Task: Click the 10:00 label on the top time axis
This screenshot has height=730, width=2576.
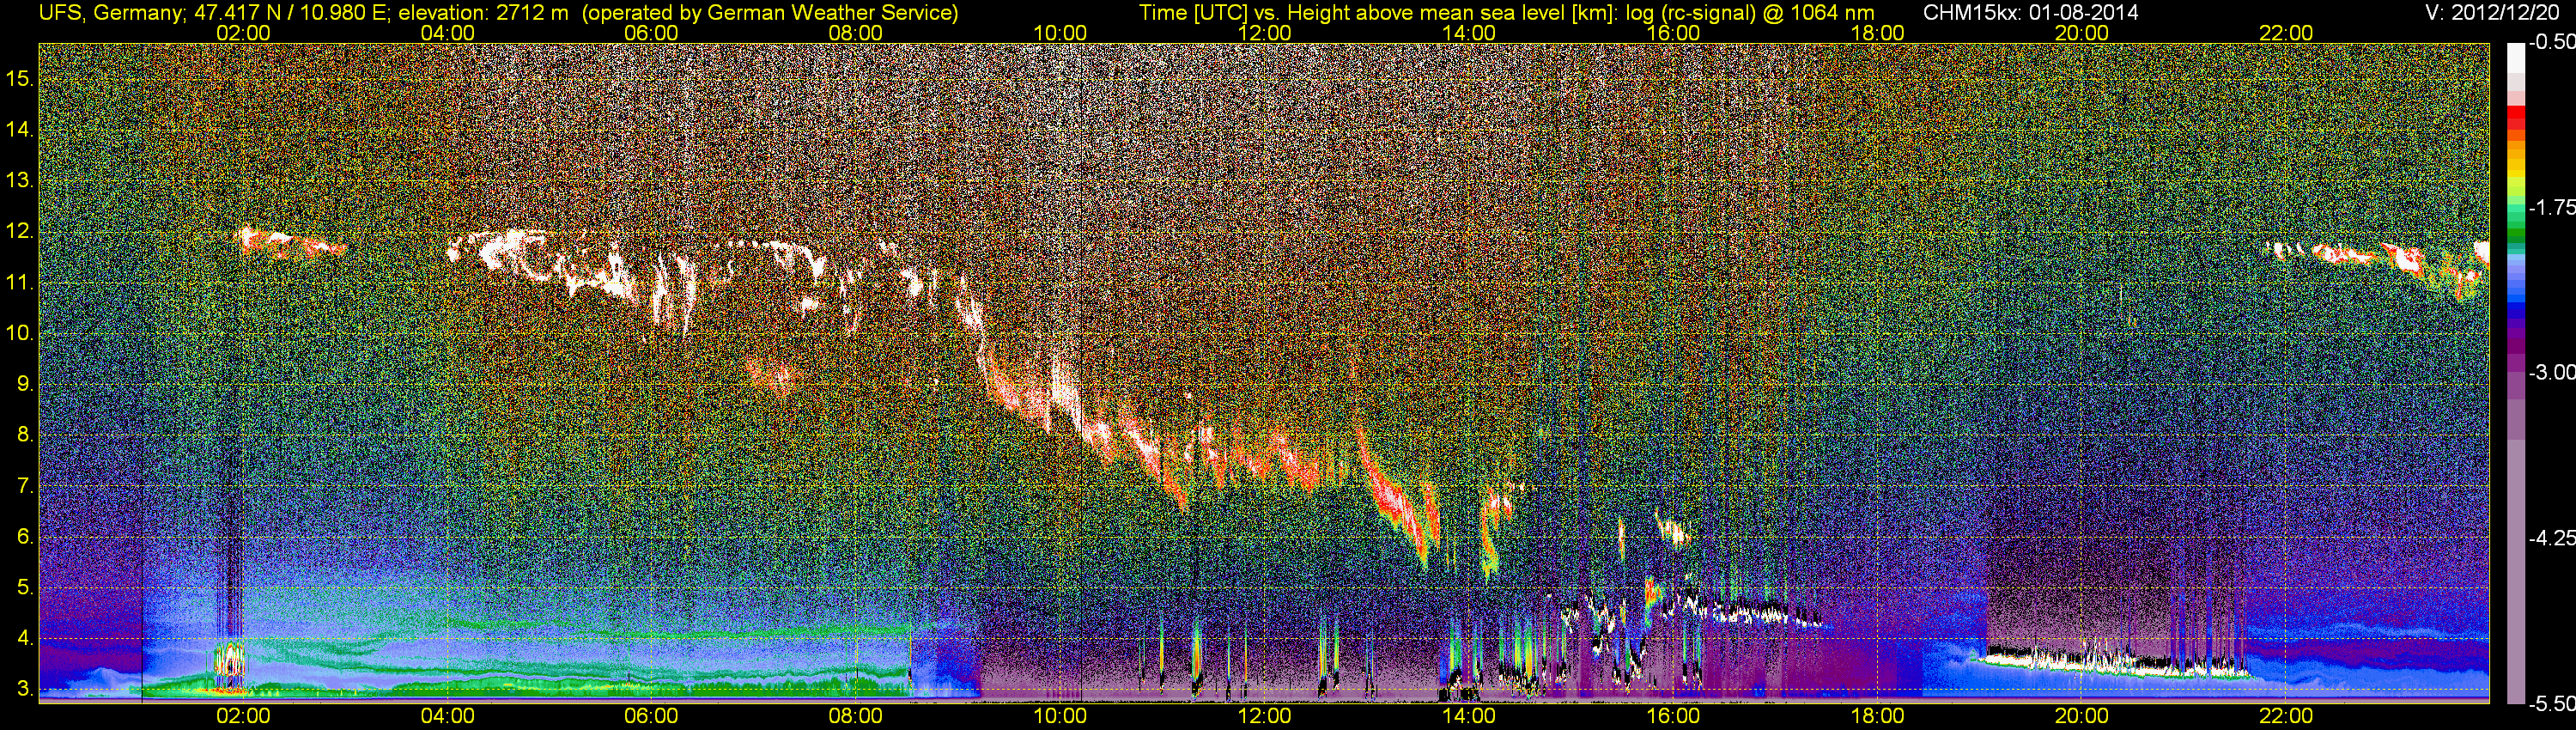Action: click(x=1060, y=32)
